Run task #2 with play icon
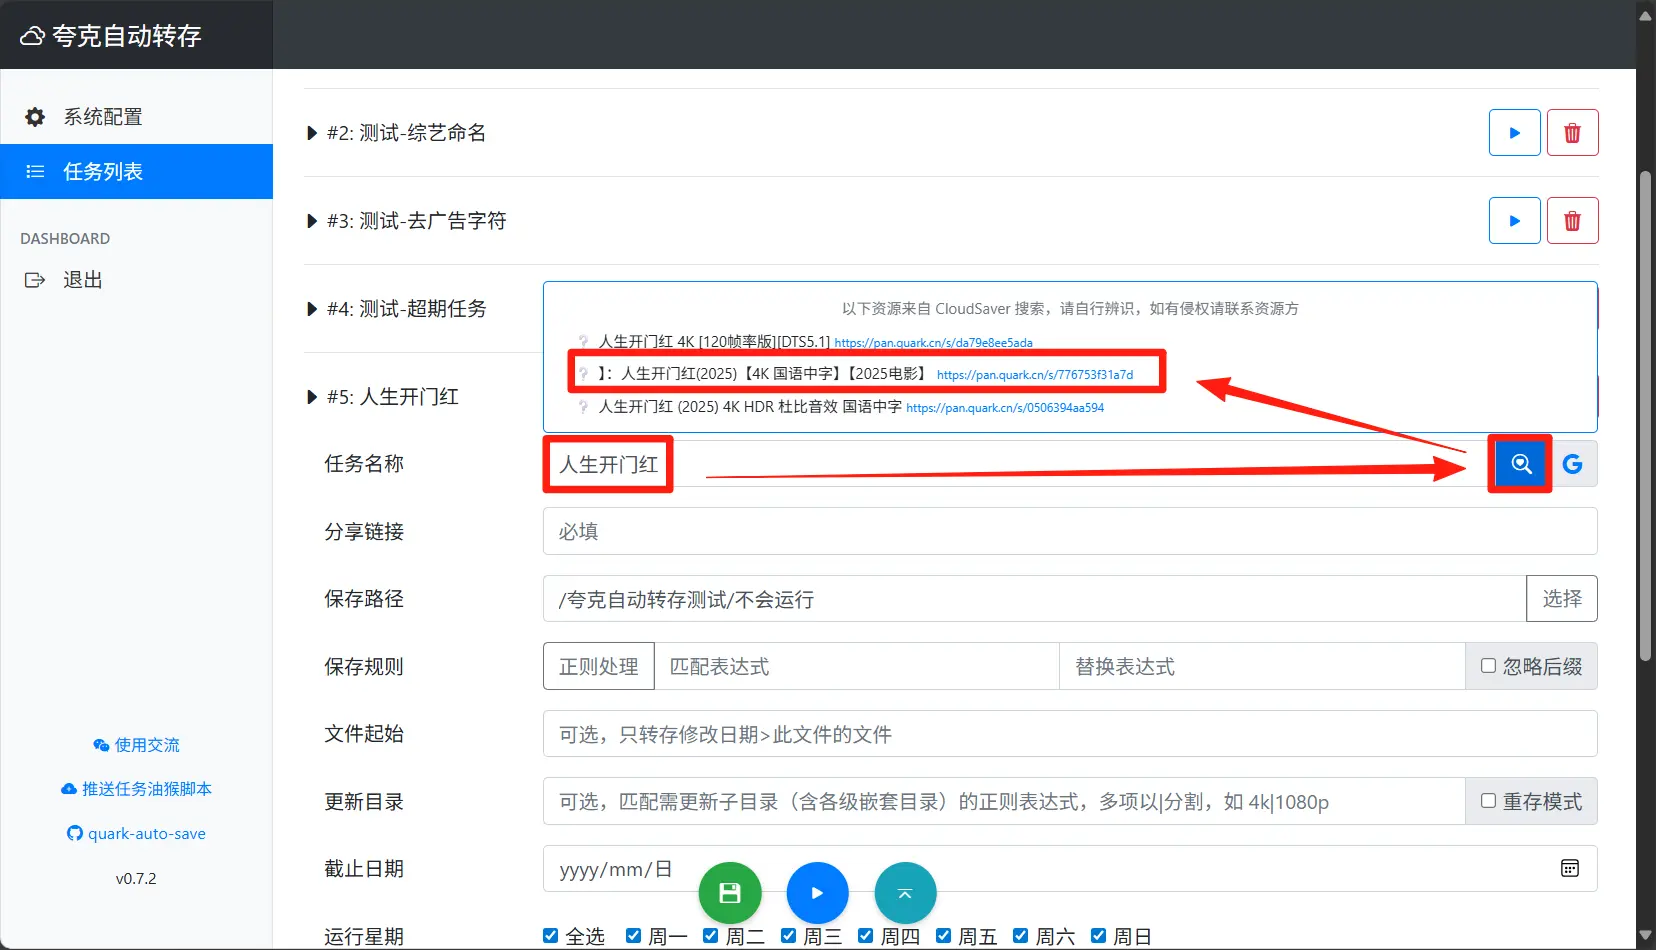The height and width of the screenshot is (950, 1656). pyautogui.click(x=1514, y=133)
